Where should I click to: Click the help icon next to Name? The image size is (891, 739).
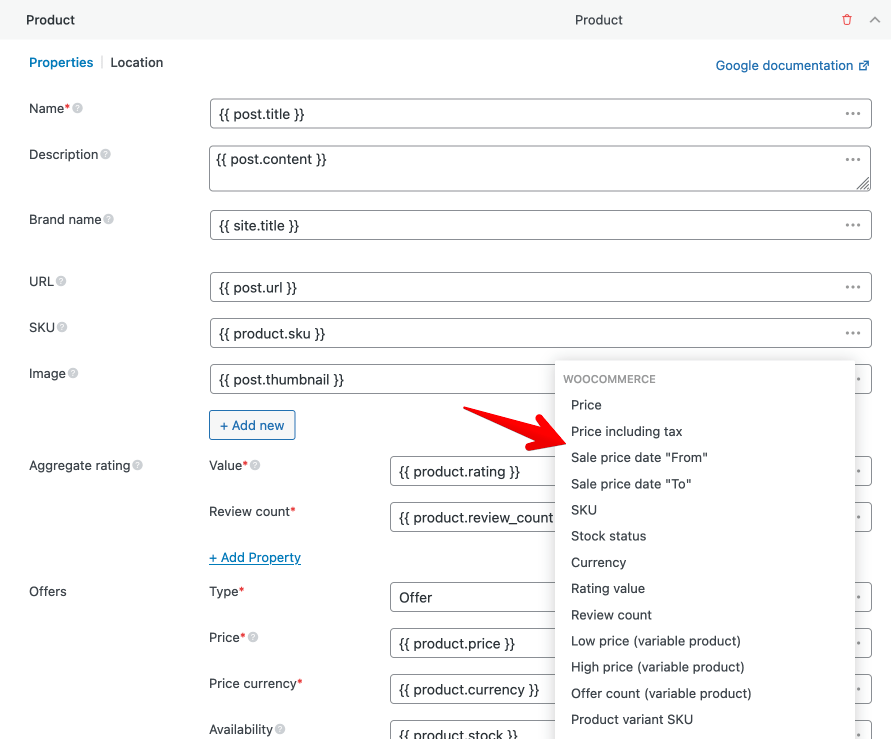pyautogui.click(x=77, y=108)
